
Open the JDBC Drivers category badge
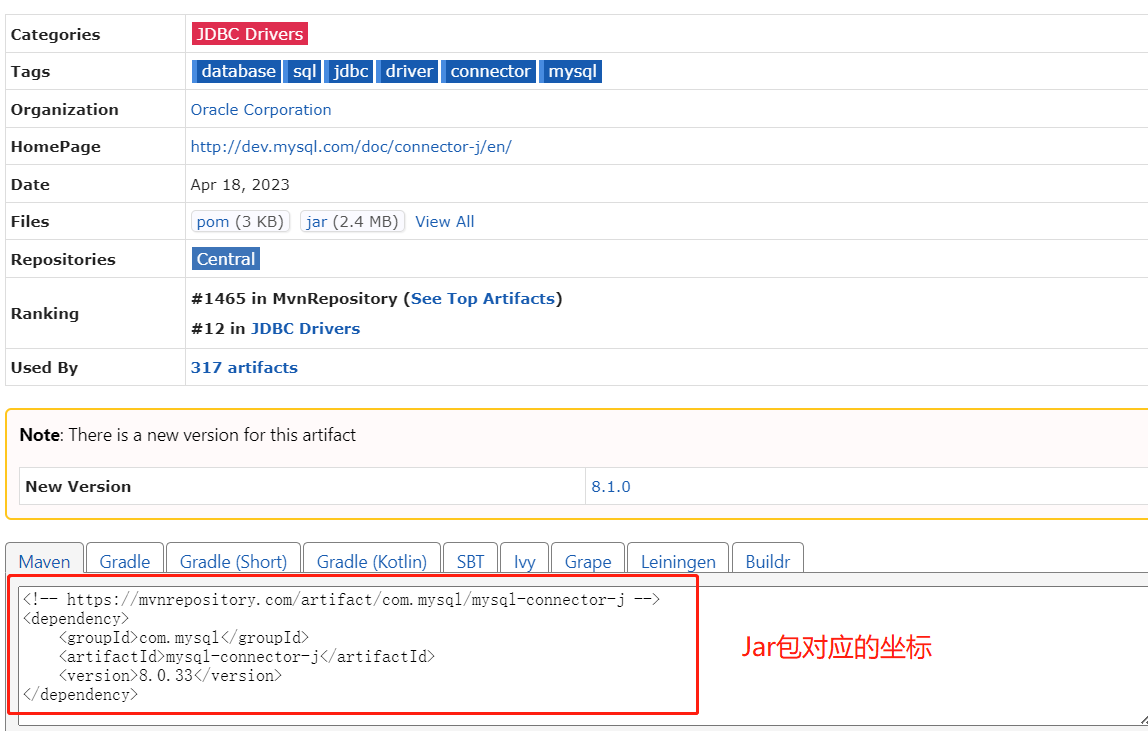[250, 34]
